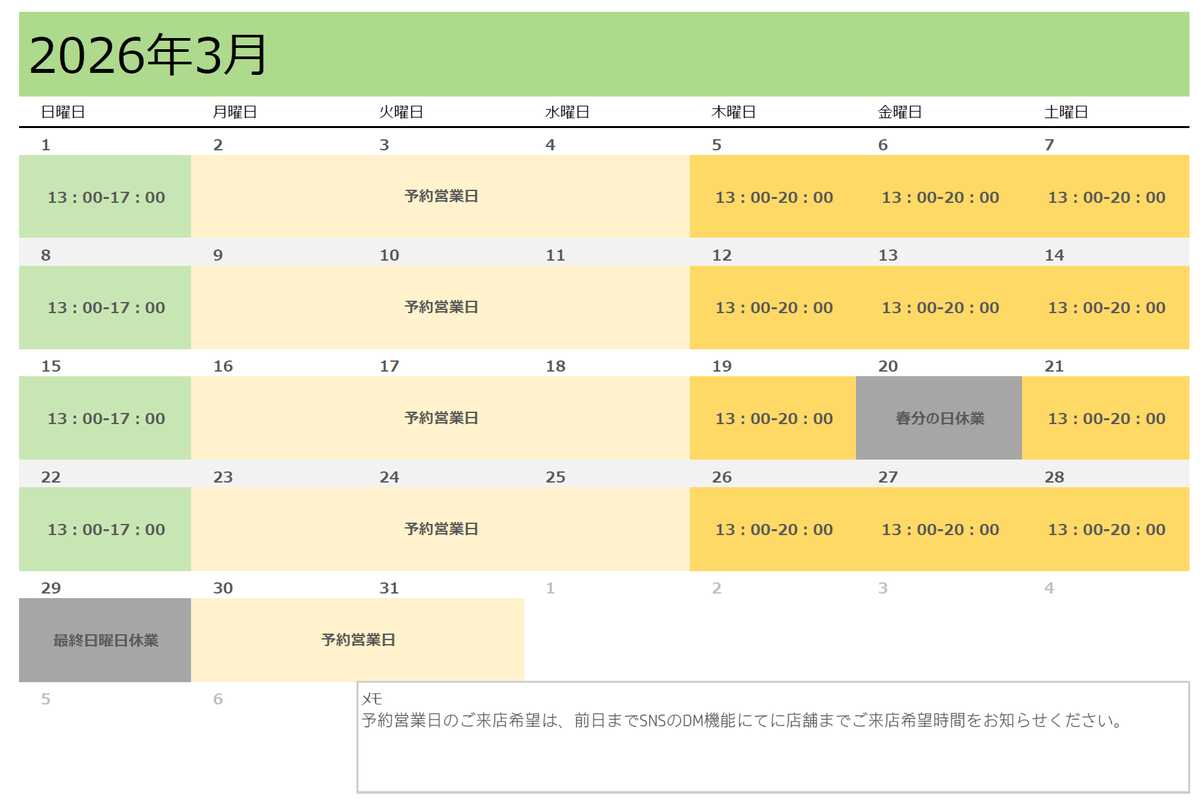The image size is (1200, 801).
Task: Select date number 25
Action: pos(555,478)
